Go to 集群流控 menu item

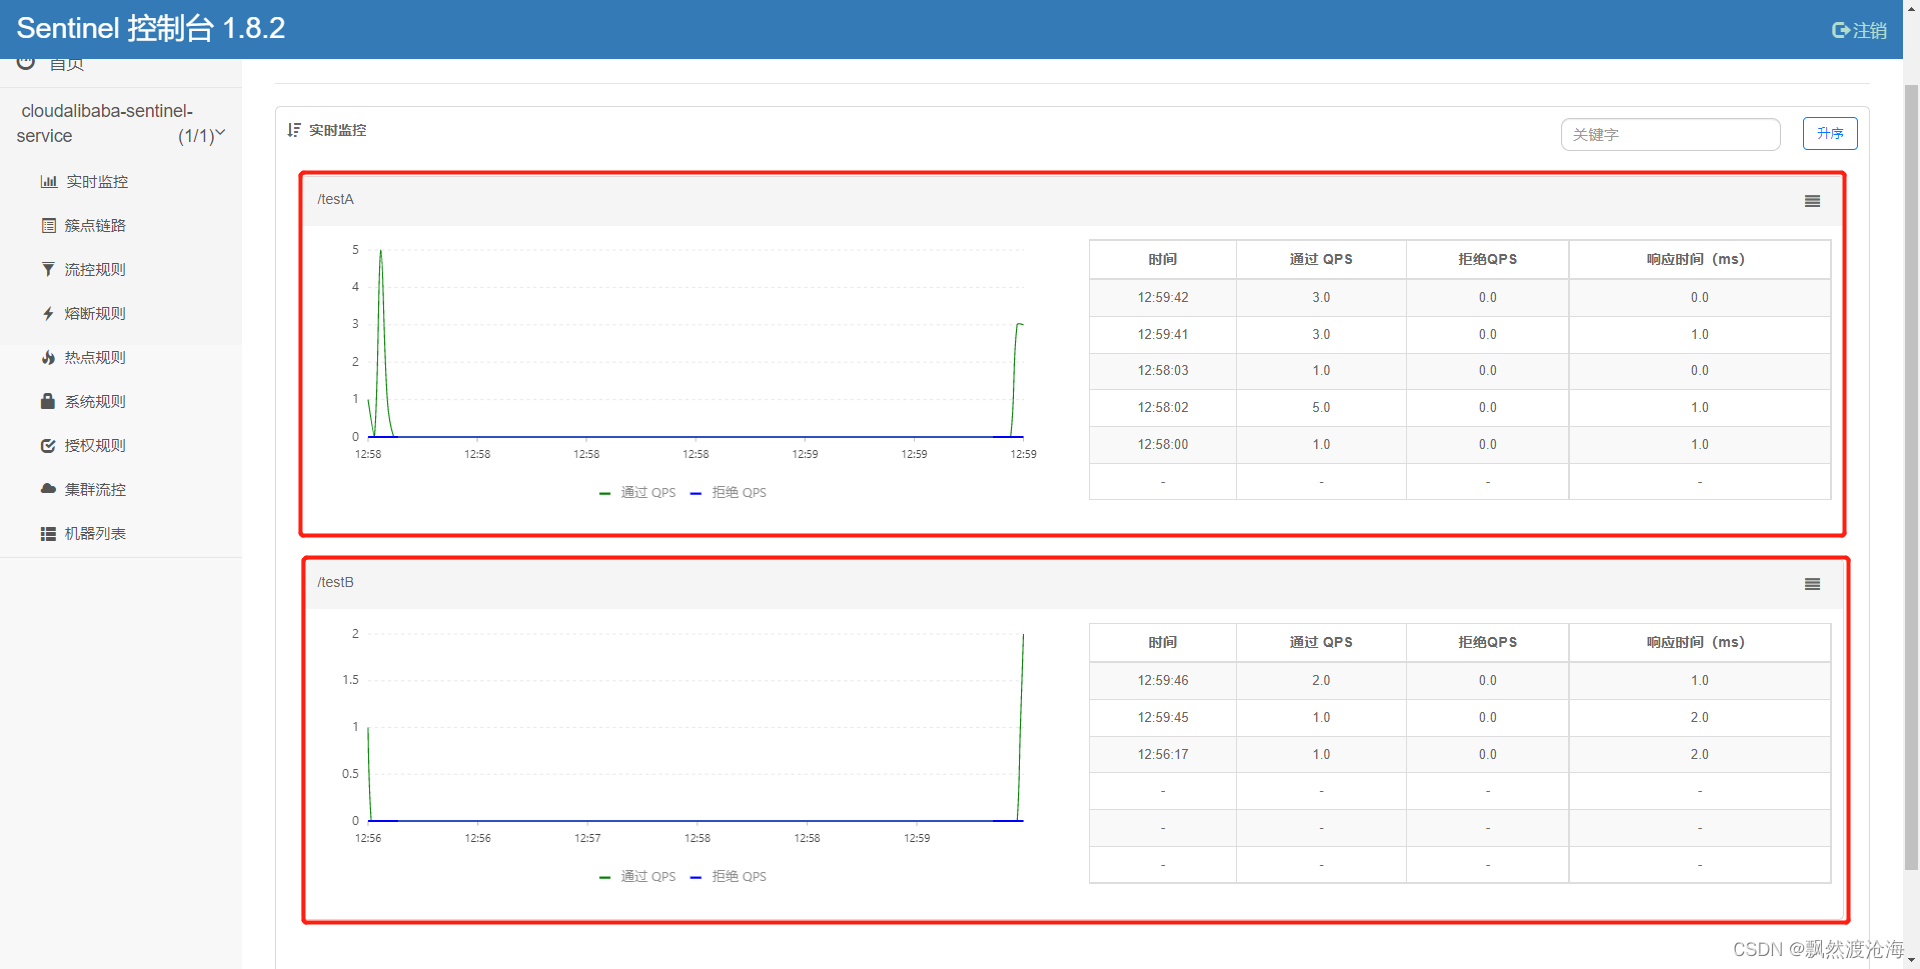(95, 490)
